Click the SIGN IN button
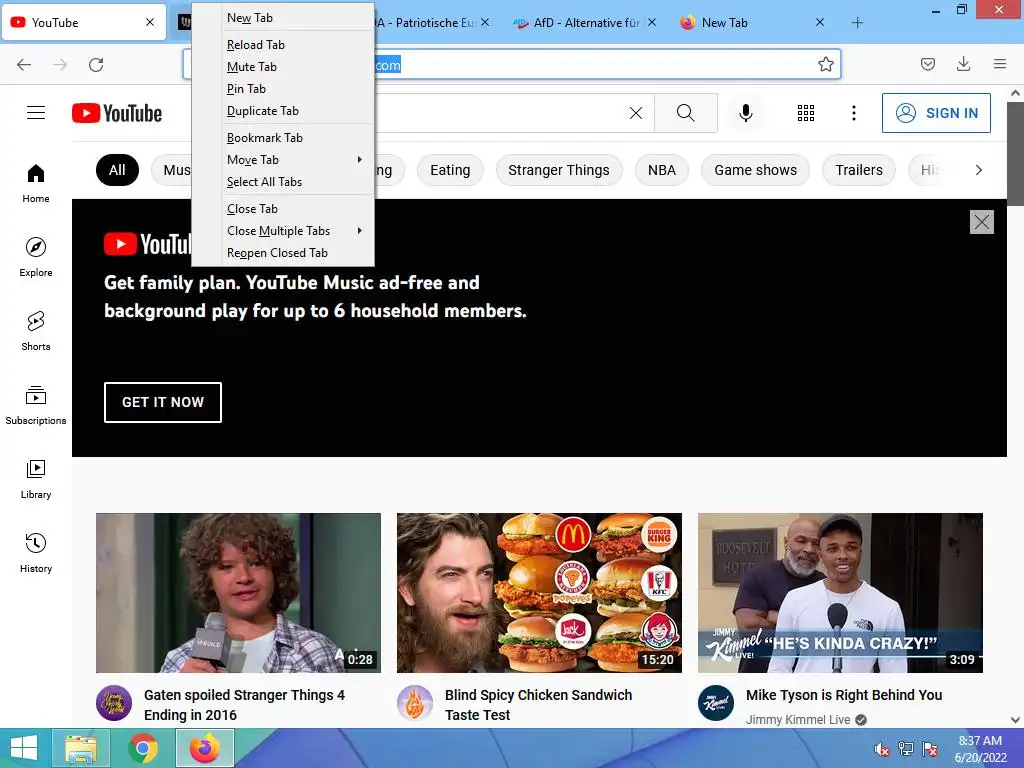Image resolution: width=1024 pixels, height=768 pixels. coord(936,113)
